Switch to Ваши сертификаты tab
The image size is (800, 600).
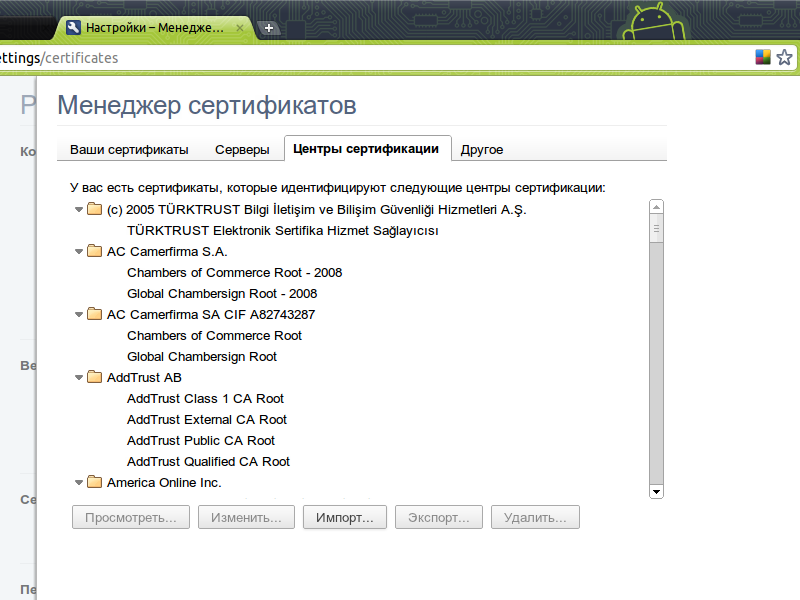129,149
